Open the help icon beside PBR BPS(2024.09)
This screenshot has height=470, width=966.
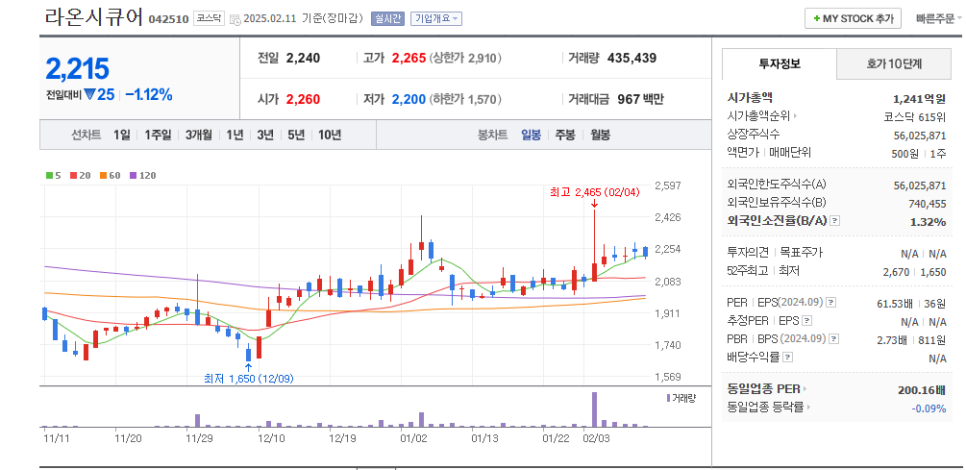[x=835, y=339]
